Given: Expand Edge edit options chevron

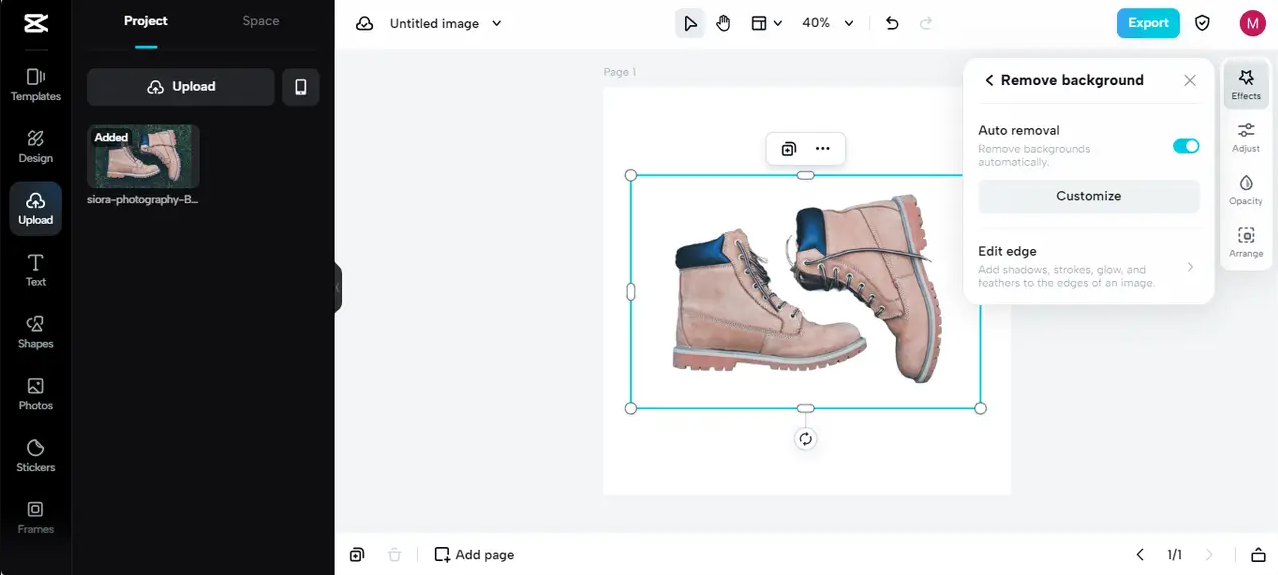Looking at the screenshot, I should (1190, 267).
